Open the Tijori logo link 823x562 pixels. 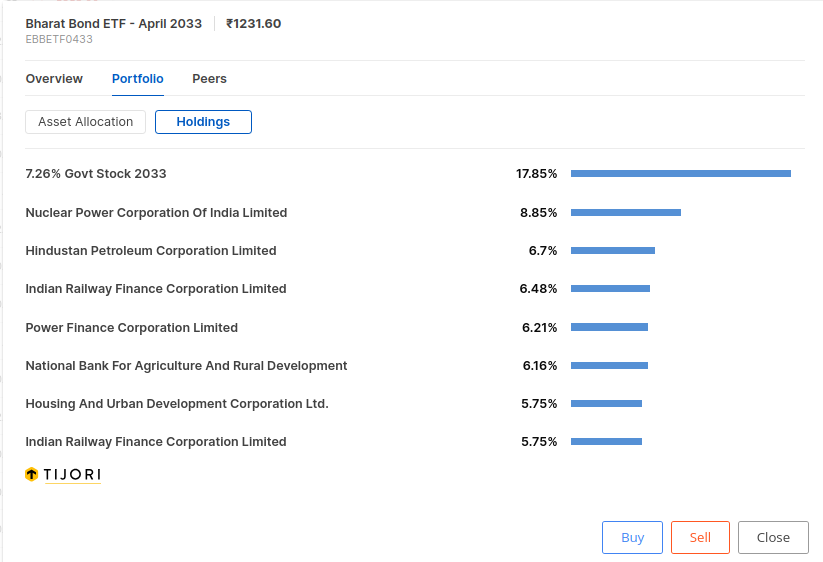click(63, 474)
